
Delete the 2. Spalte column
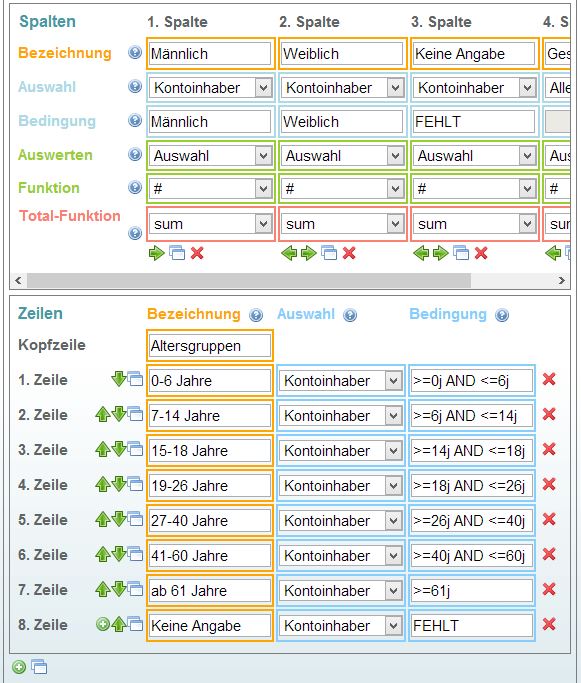pos(349,253)
